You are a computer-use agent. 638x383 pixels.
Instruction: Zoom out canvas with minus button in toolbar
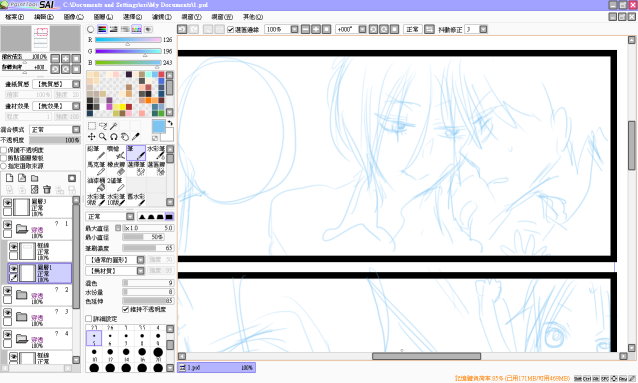click(305, 29)
